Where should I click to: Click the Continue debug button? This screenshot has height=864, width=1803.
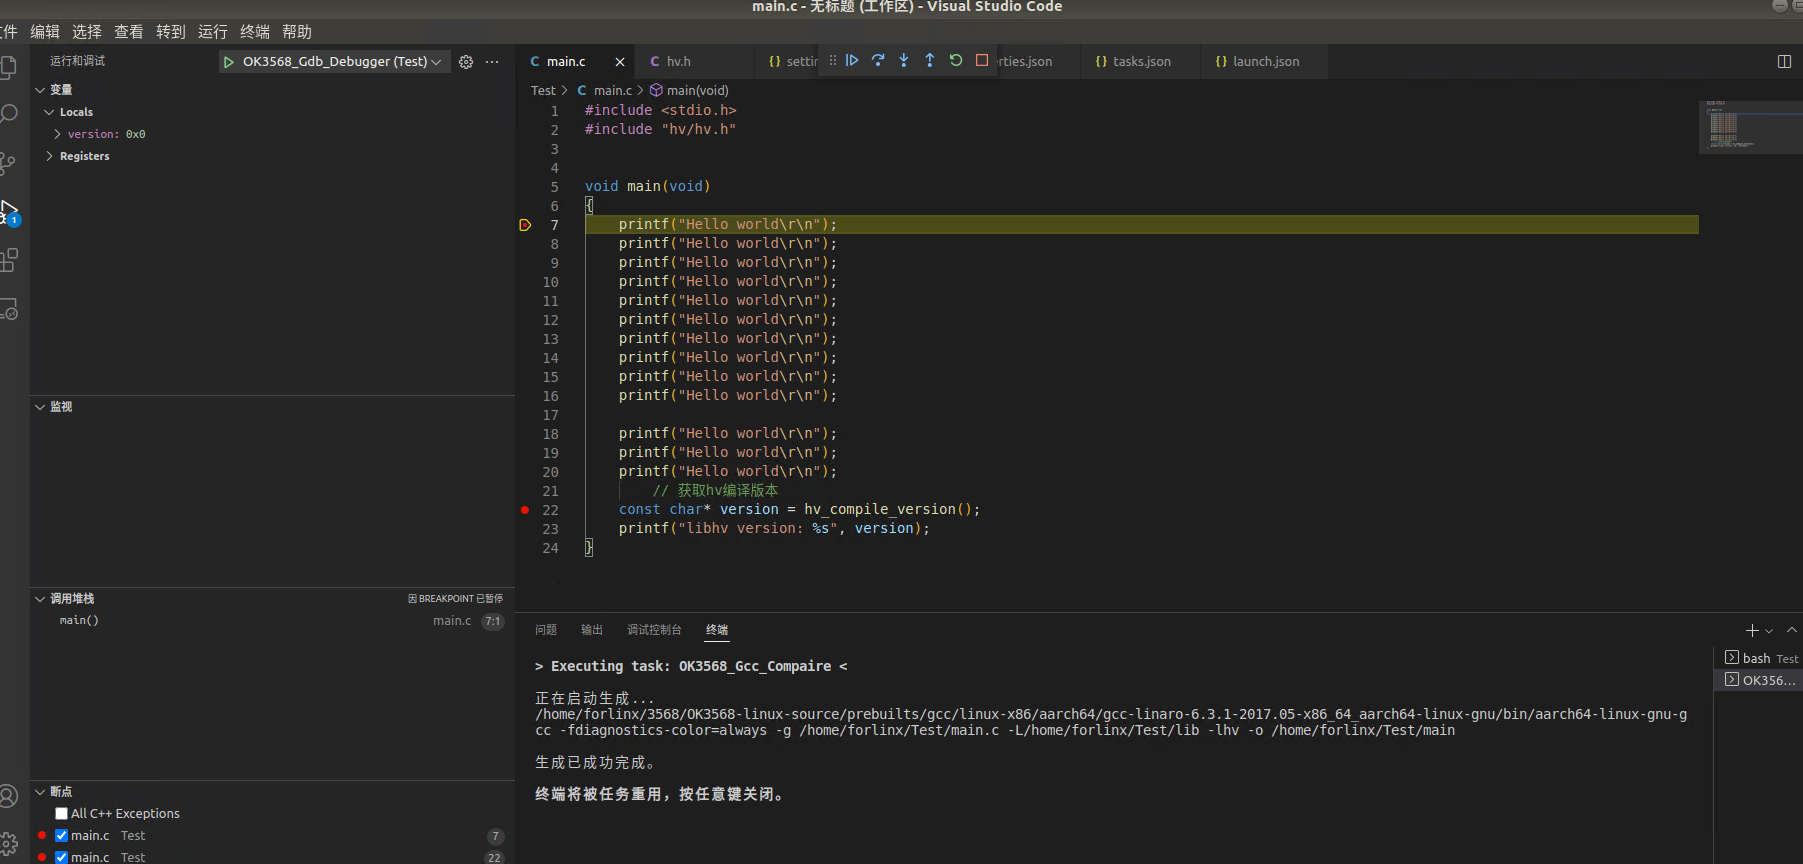tap(852, 60)
